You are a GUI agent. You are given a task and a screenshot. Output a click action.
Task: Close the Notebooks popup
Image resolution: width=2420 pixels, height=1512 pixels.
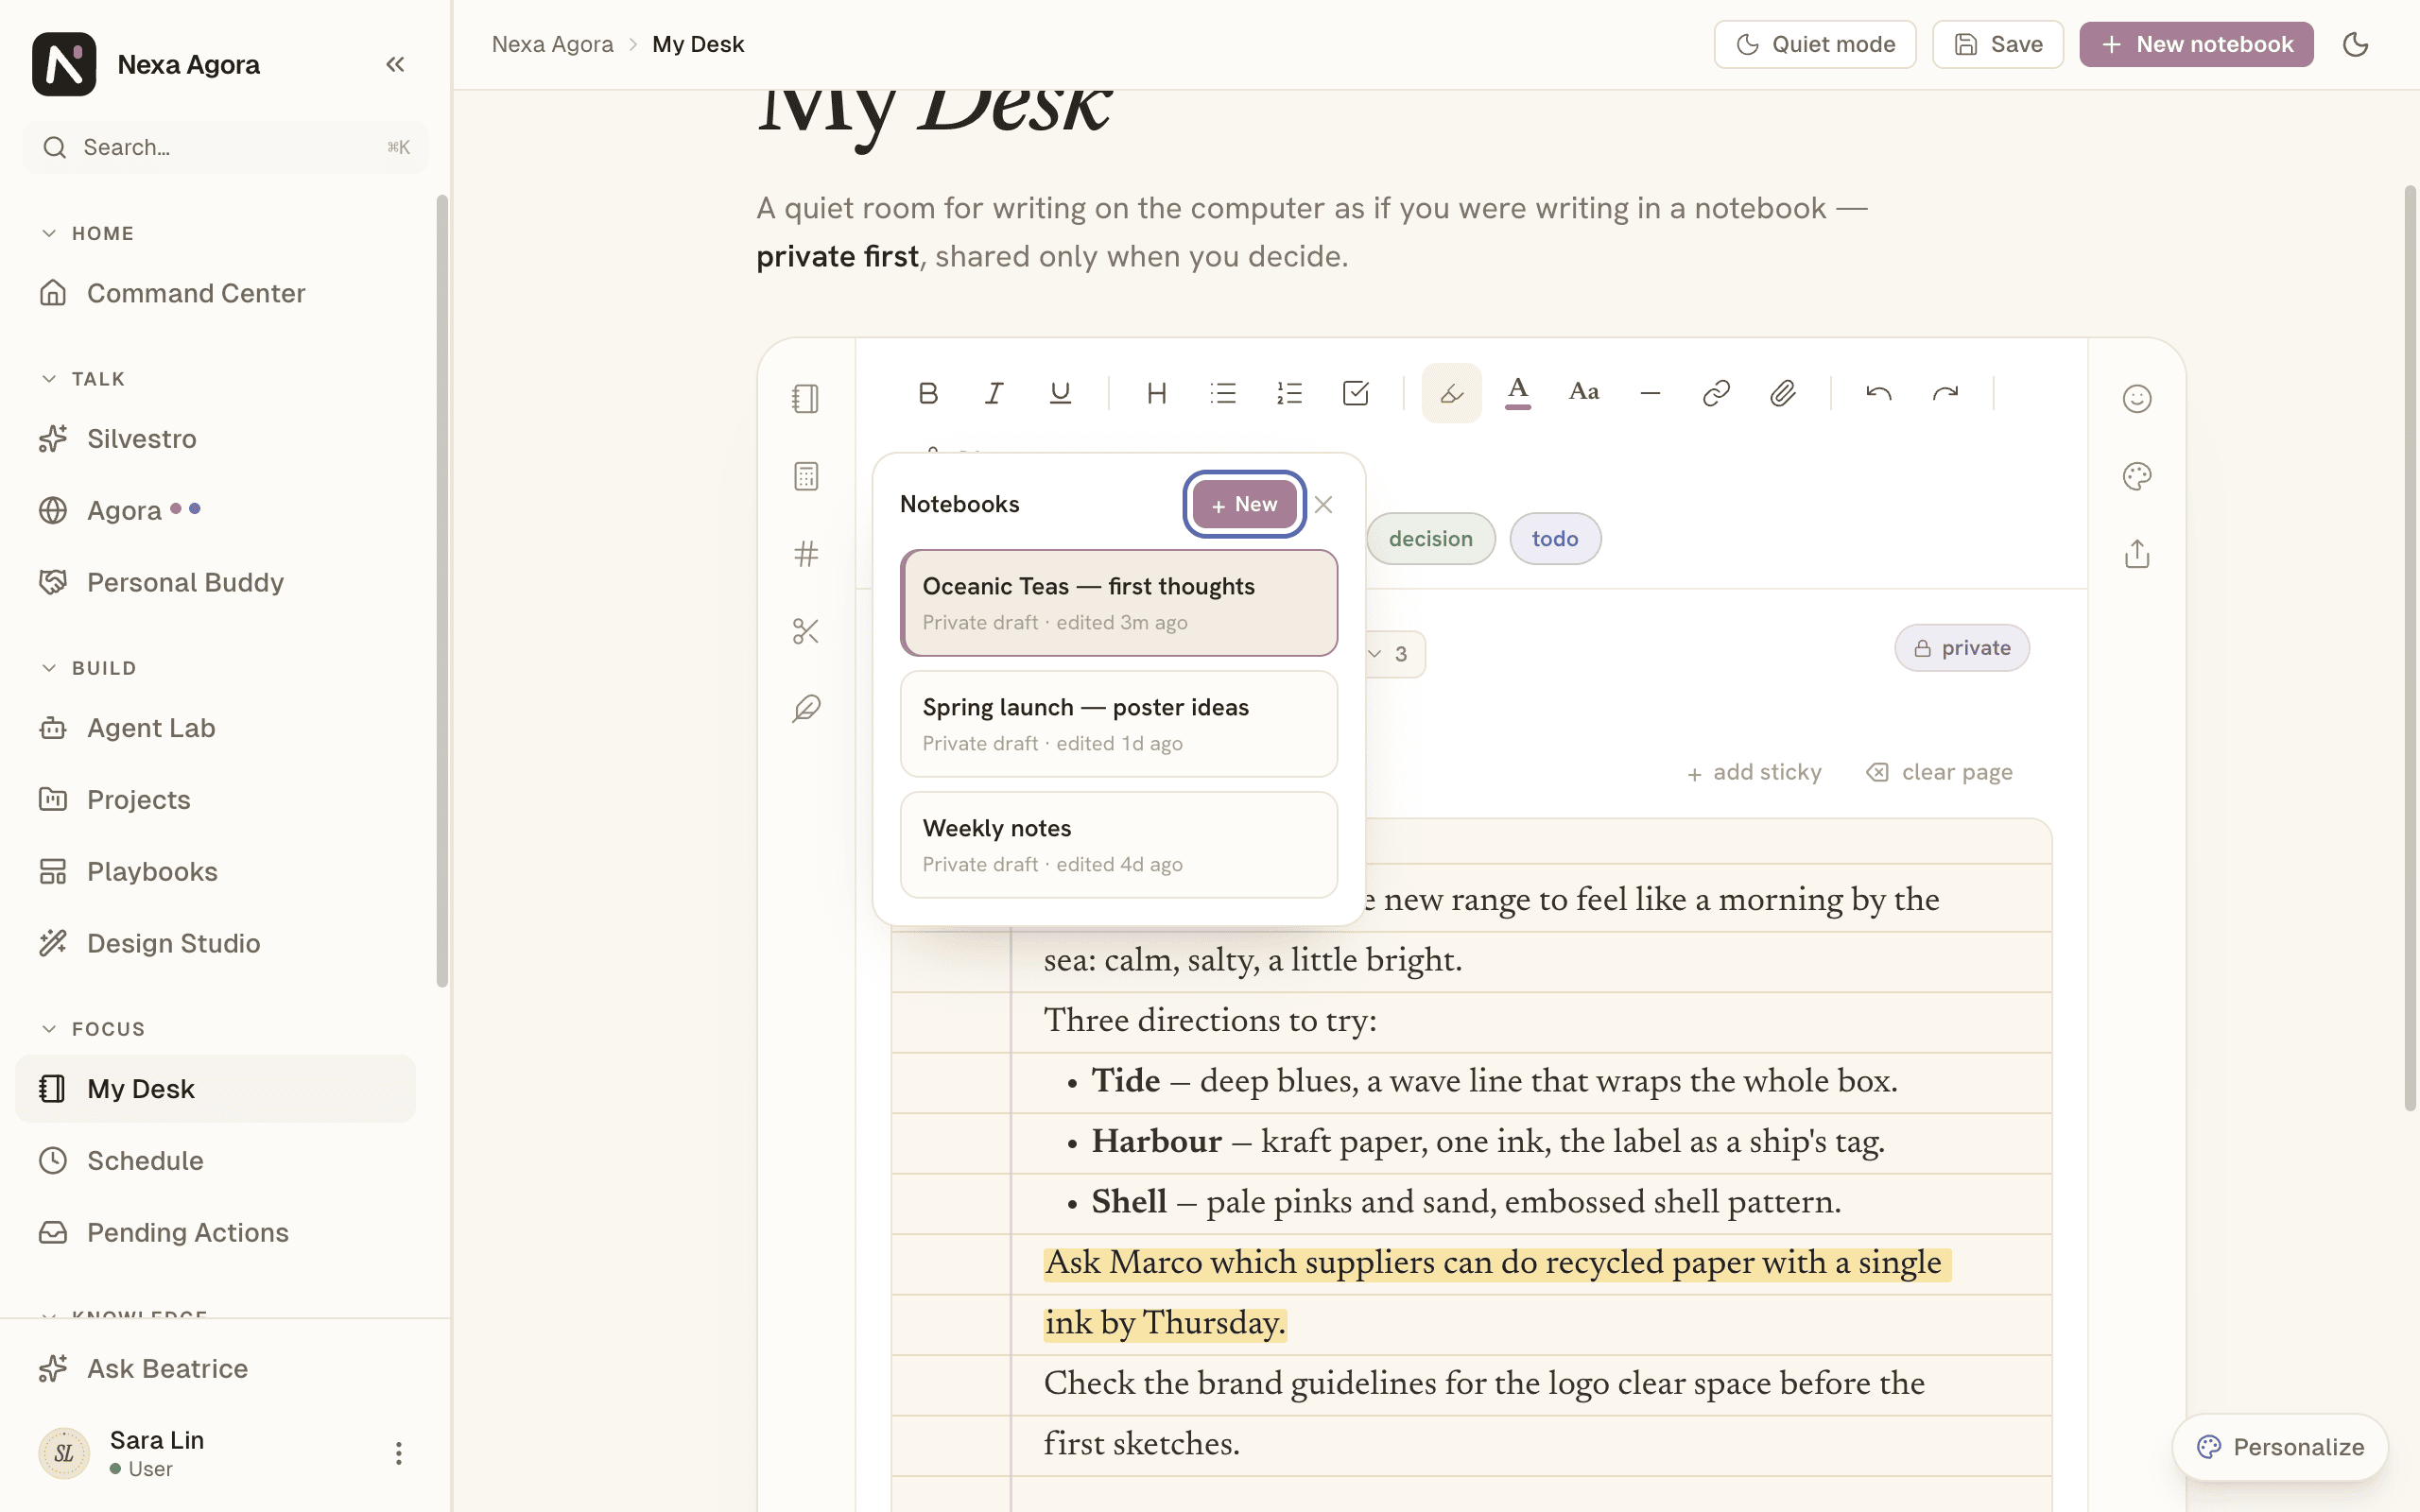[1323, 505]
